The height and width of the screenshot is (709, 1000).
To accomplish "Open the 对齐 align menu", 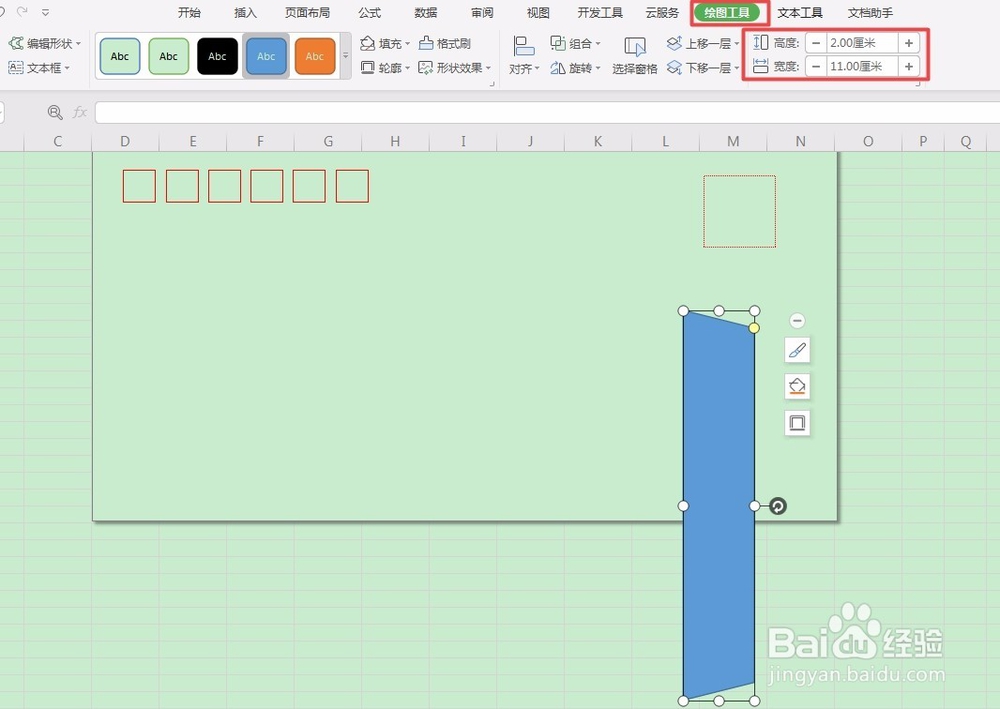I will (x=524, y=56).
